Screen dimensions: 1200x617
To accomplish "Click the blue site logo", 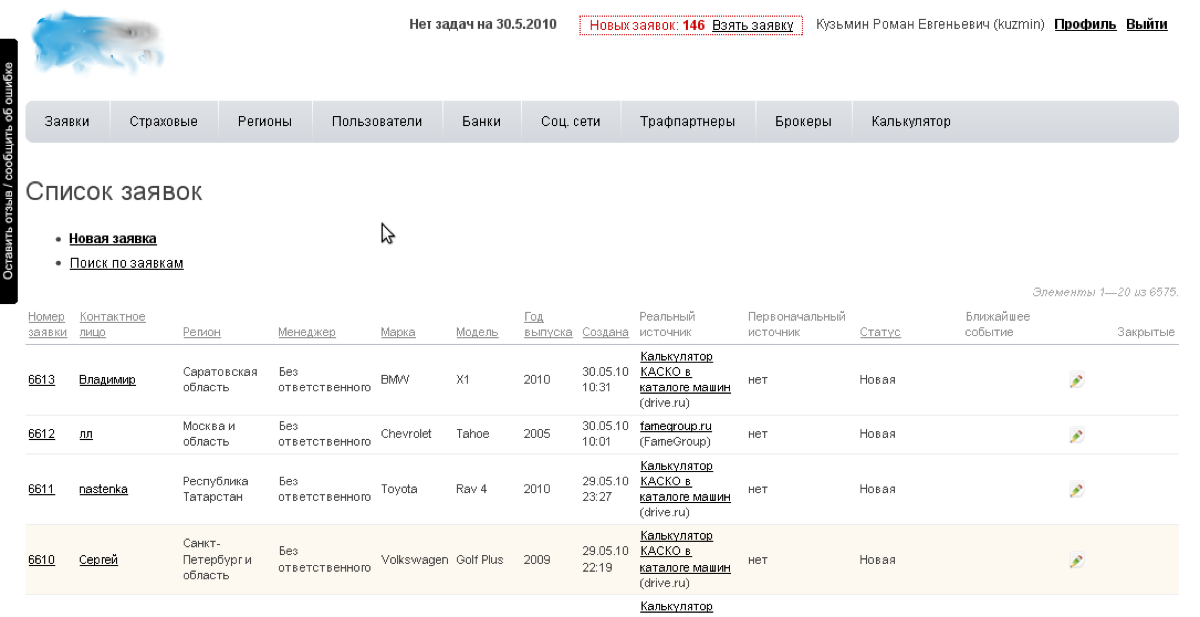I will (97, 42).
